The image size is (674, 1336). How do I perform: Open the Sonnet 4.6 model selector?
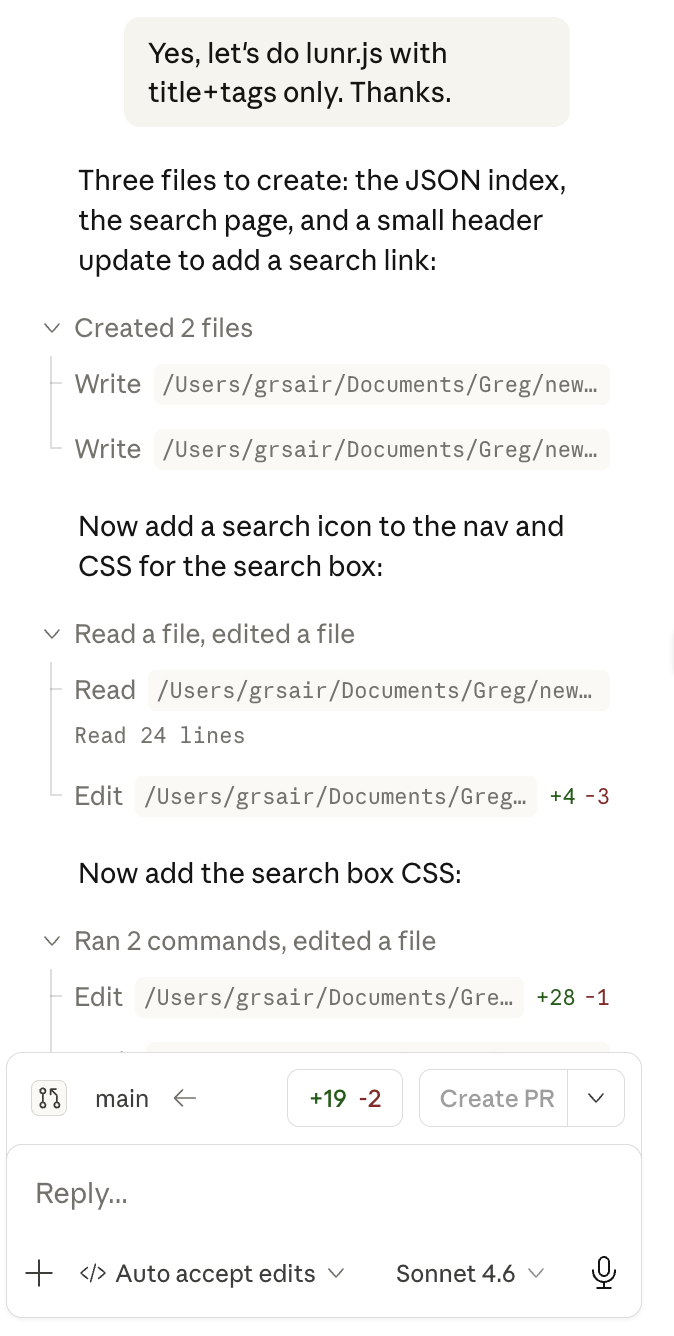[x=470, y=1273]
